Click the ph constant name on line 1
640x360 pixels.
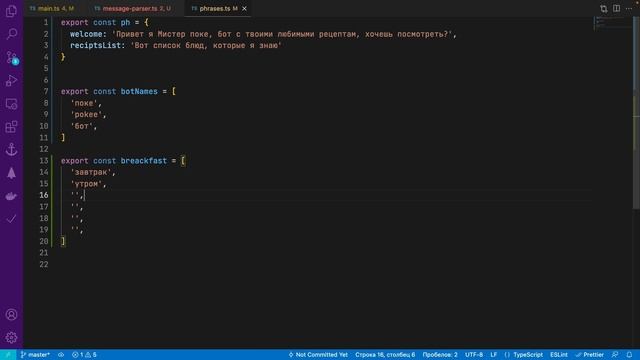coord(125,23)
